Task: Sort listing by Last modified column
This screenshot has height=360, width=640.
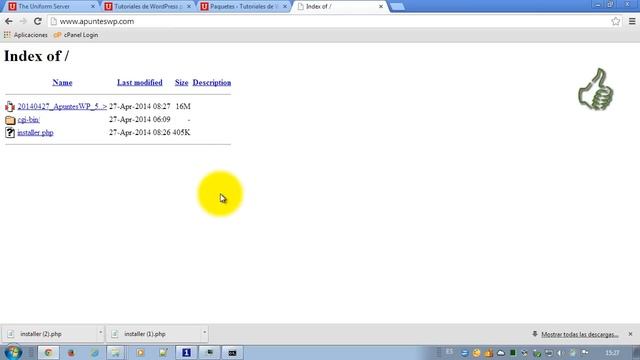Action: tap(140, 82)
